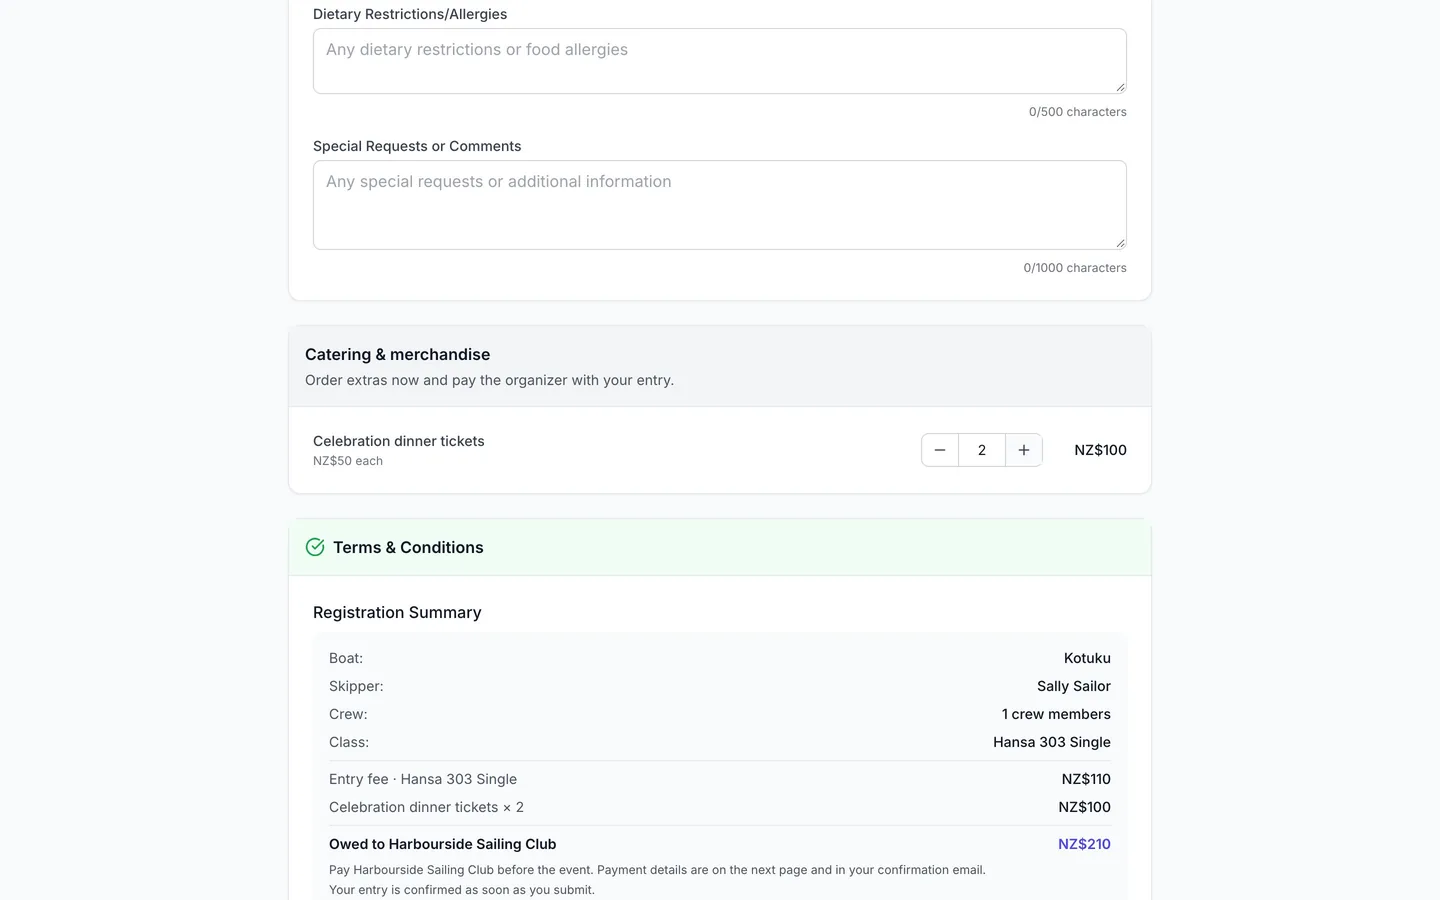Select the skipper name Sally Sailor
Screen dimensions: 1440x900
(x=1074, y=686)
